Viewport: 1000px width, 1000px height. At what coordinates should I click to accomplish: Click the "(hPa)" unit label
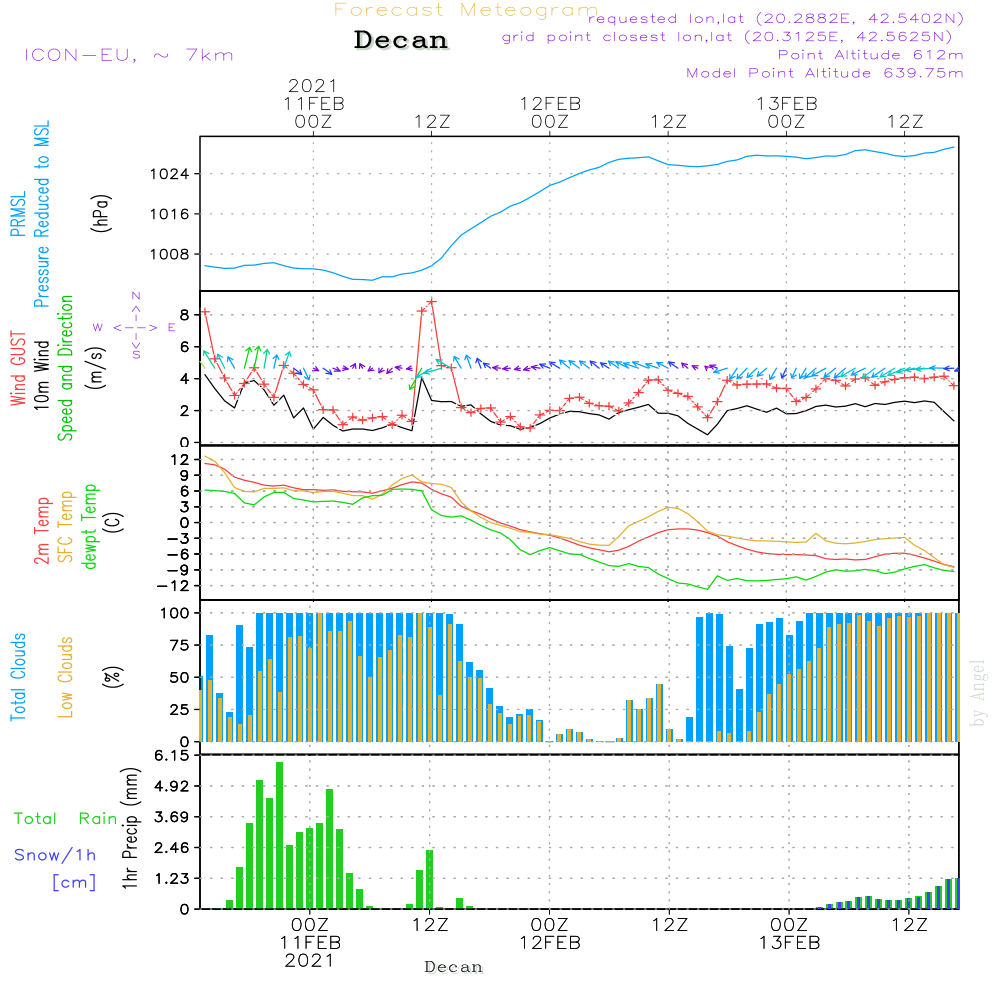click(100, 213)
